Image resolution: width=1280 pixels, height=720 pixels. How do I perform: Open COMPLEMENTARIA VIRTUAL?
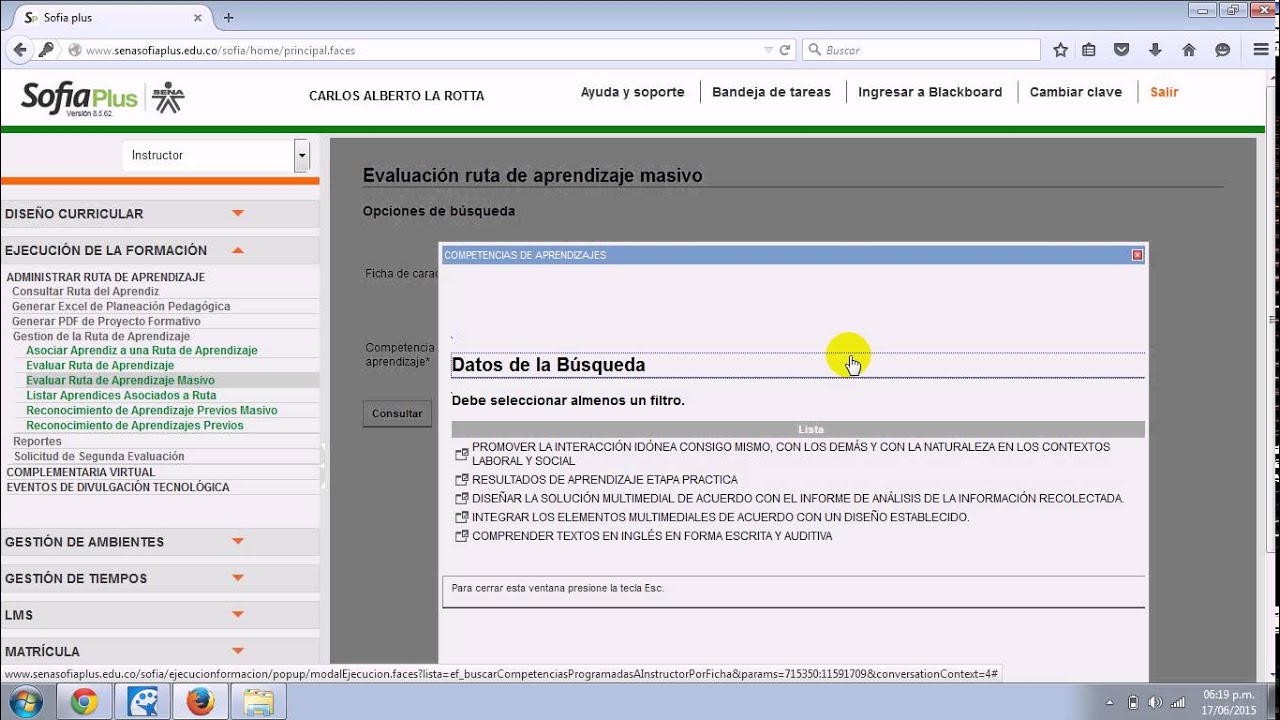coord(81,472)
